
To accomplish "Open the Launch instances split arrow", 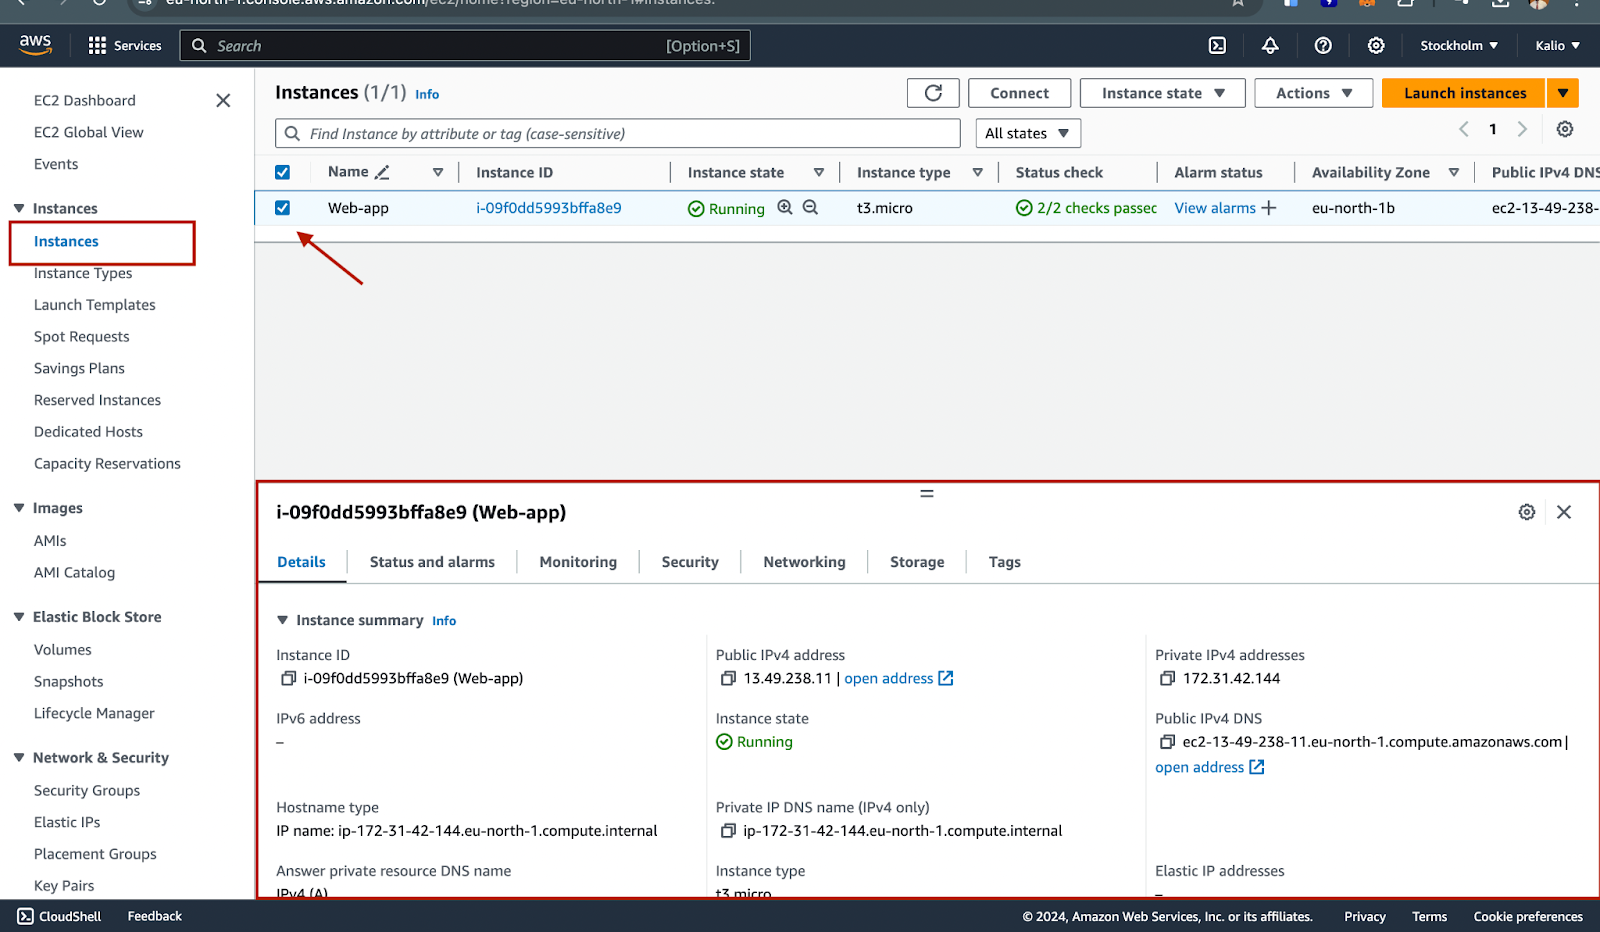I will [x=1563, y=93].
